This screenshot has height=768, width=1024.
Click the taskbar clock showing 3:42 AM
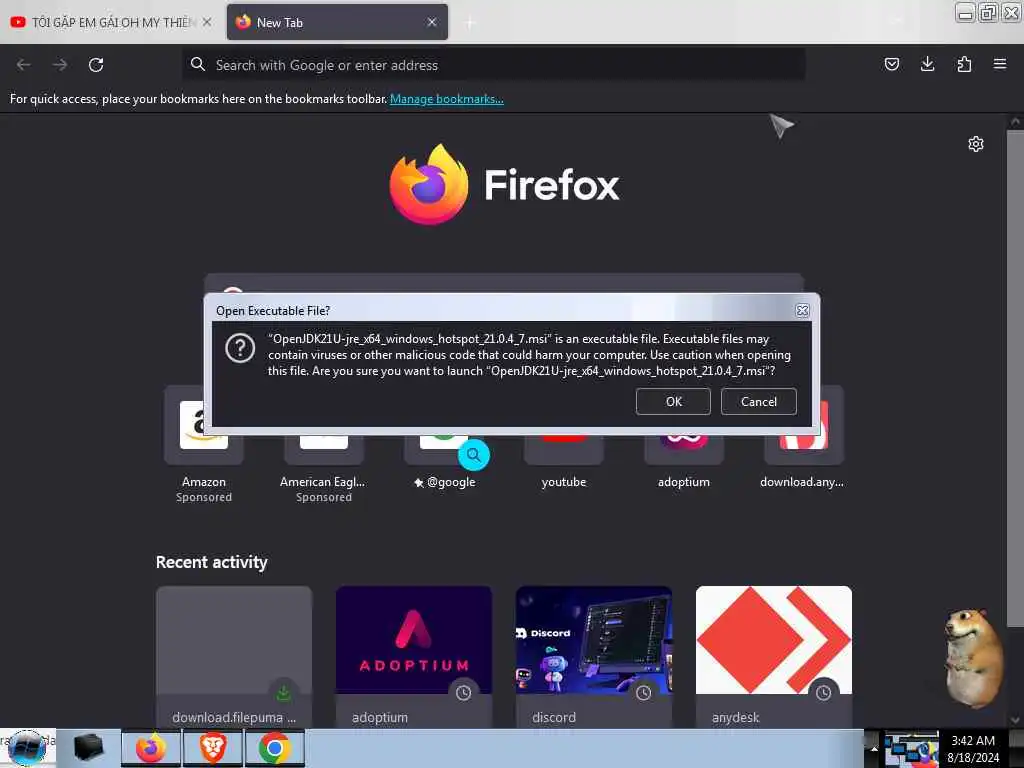pyautogui.click(x=973, y=749)
